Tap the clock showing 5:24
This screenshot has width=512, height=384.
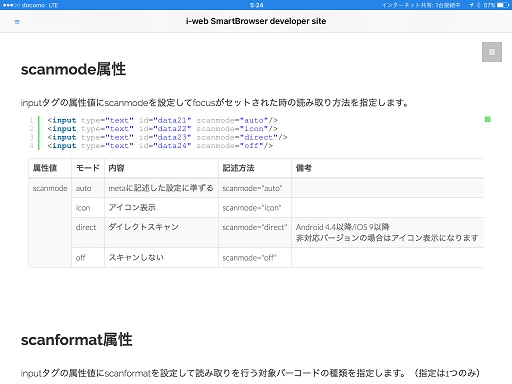pyautogui.click(x=256, y=5)
